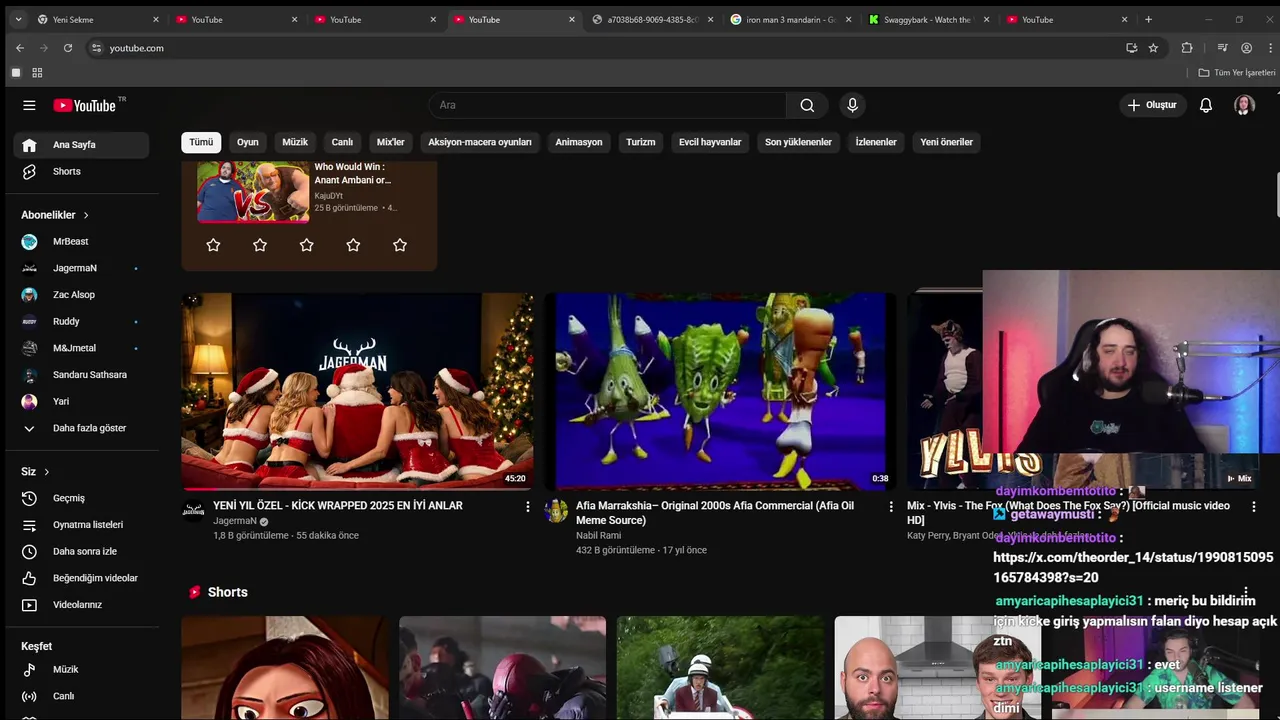1280x720 pixels.
Task: Open the browser extensions puzzle icon
Action: [x=1187, y=48]
